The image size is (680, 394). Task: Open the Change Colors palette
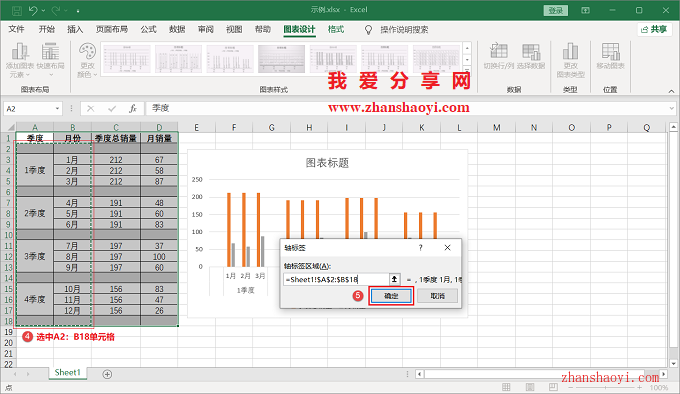click(87, 60)
